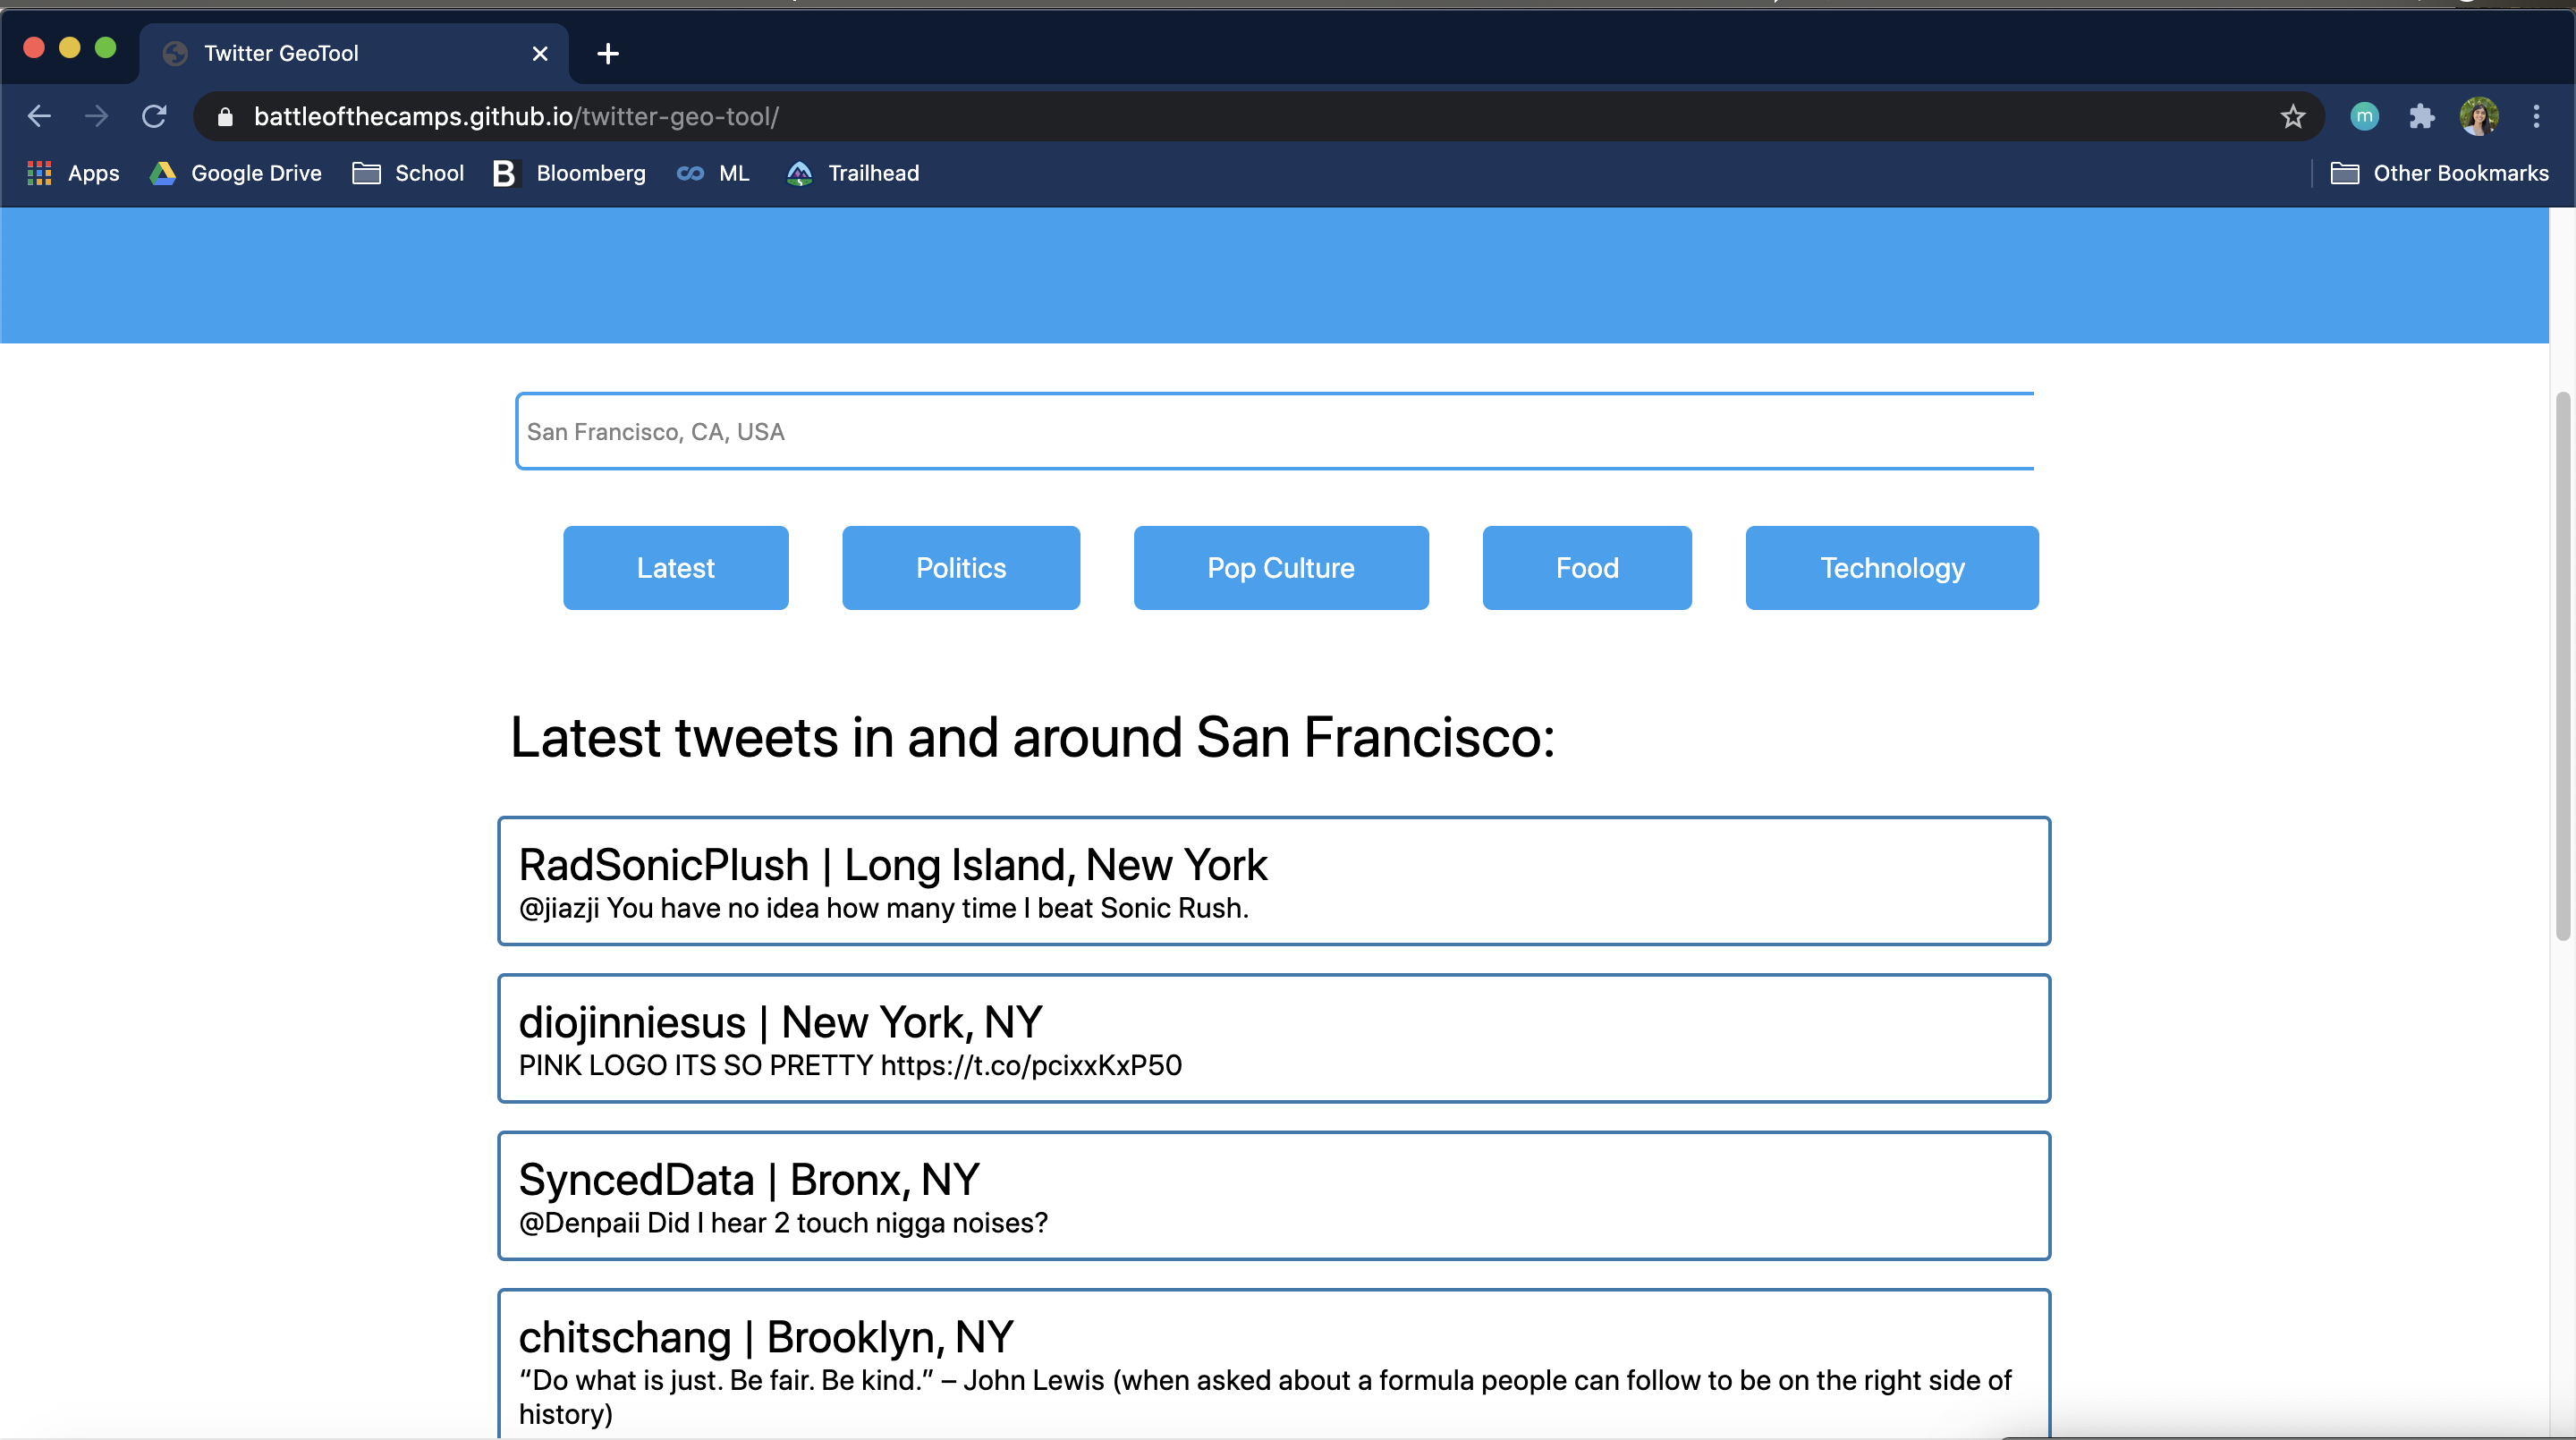Open the extensions puzzle icon
The height and width of the screenshot is (1440, 2576).
pos(2421,117)
